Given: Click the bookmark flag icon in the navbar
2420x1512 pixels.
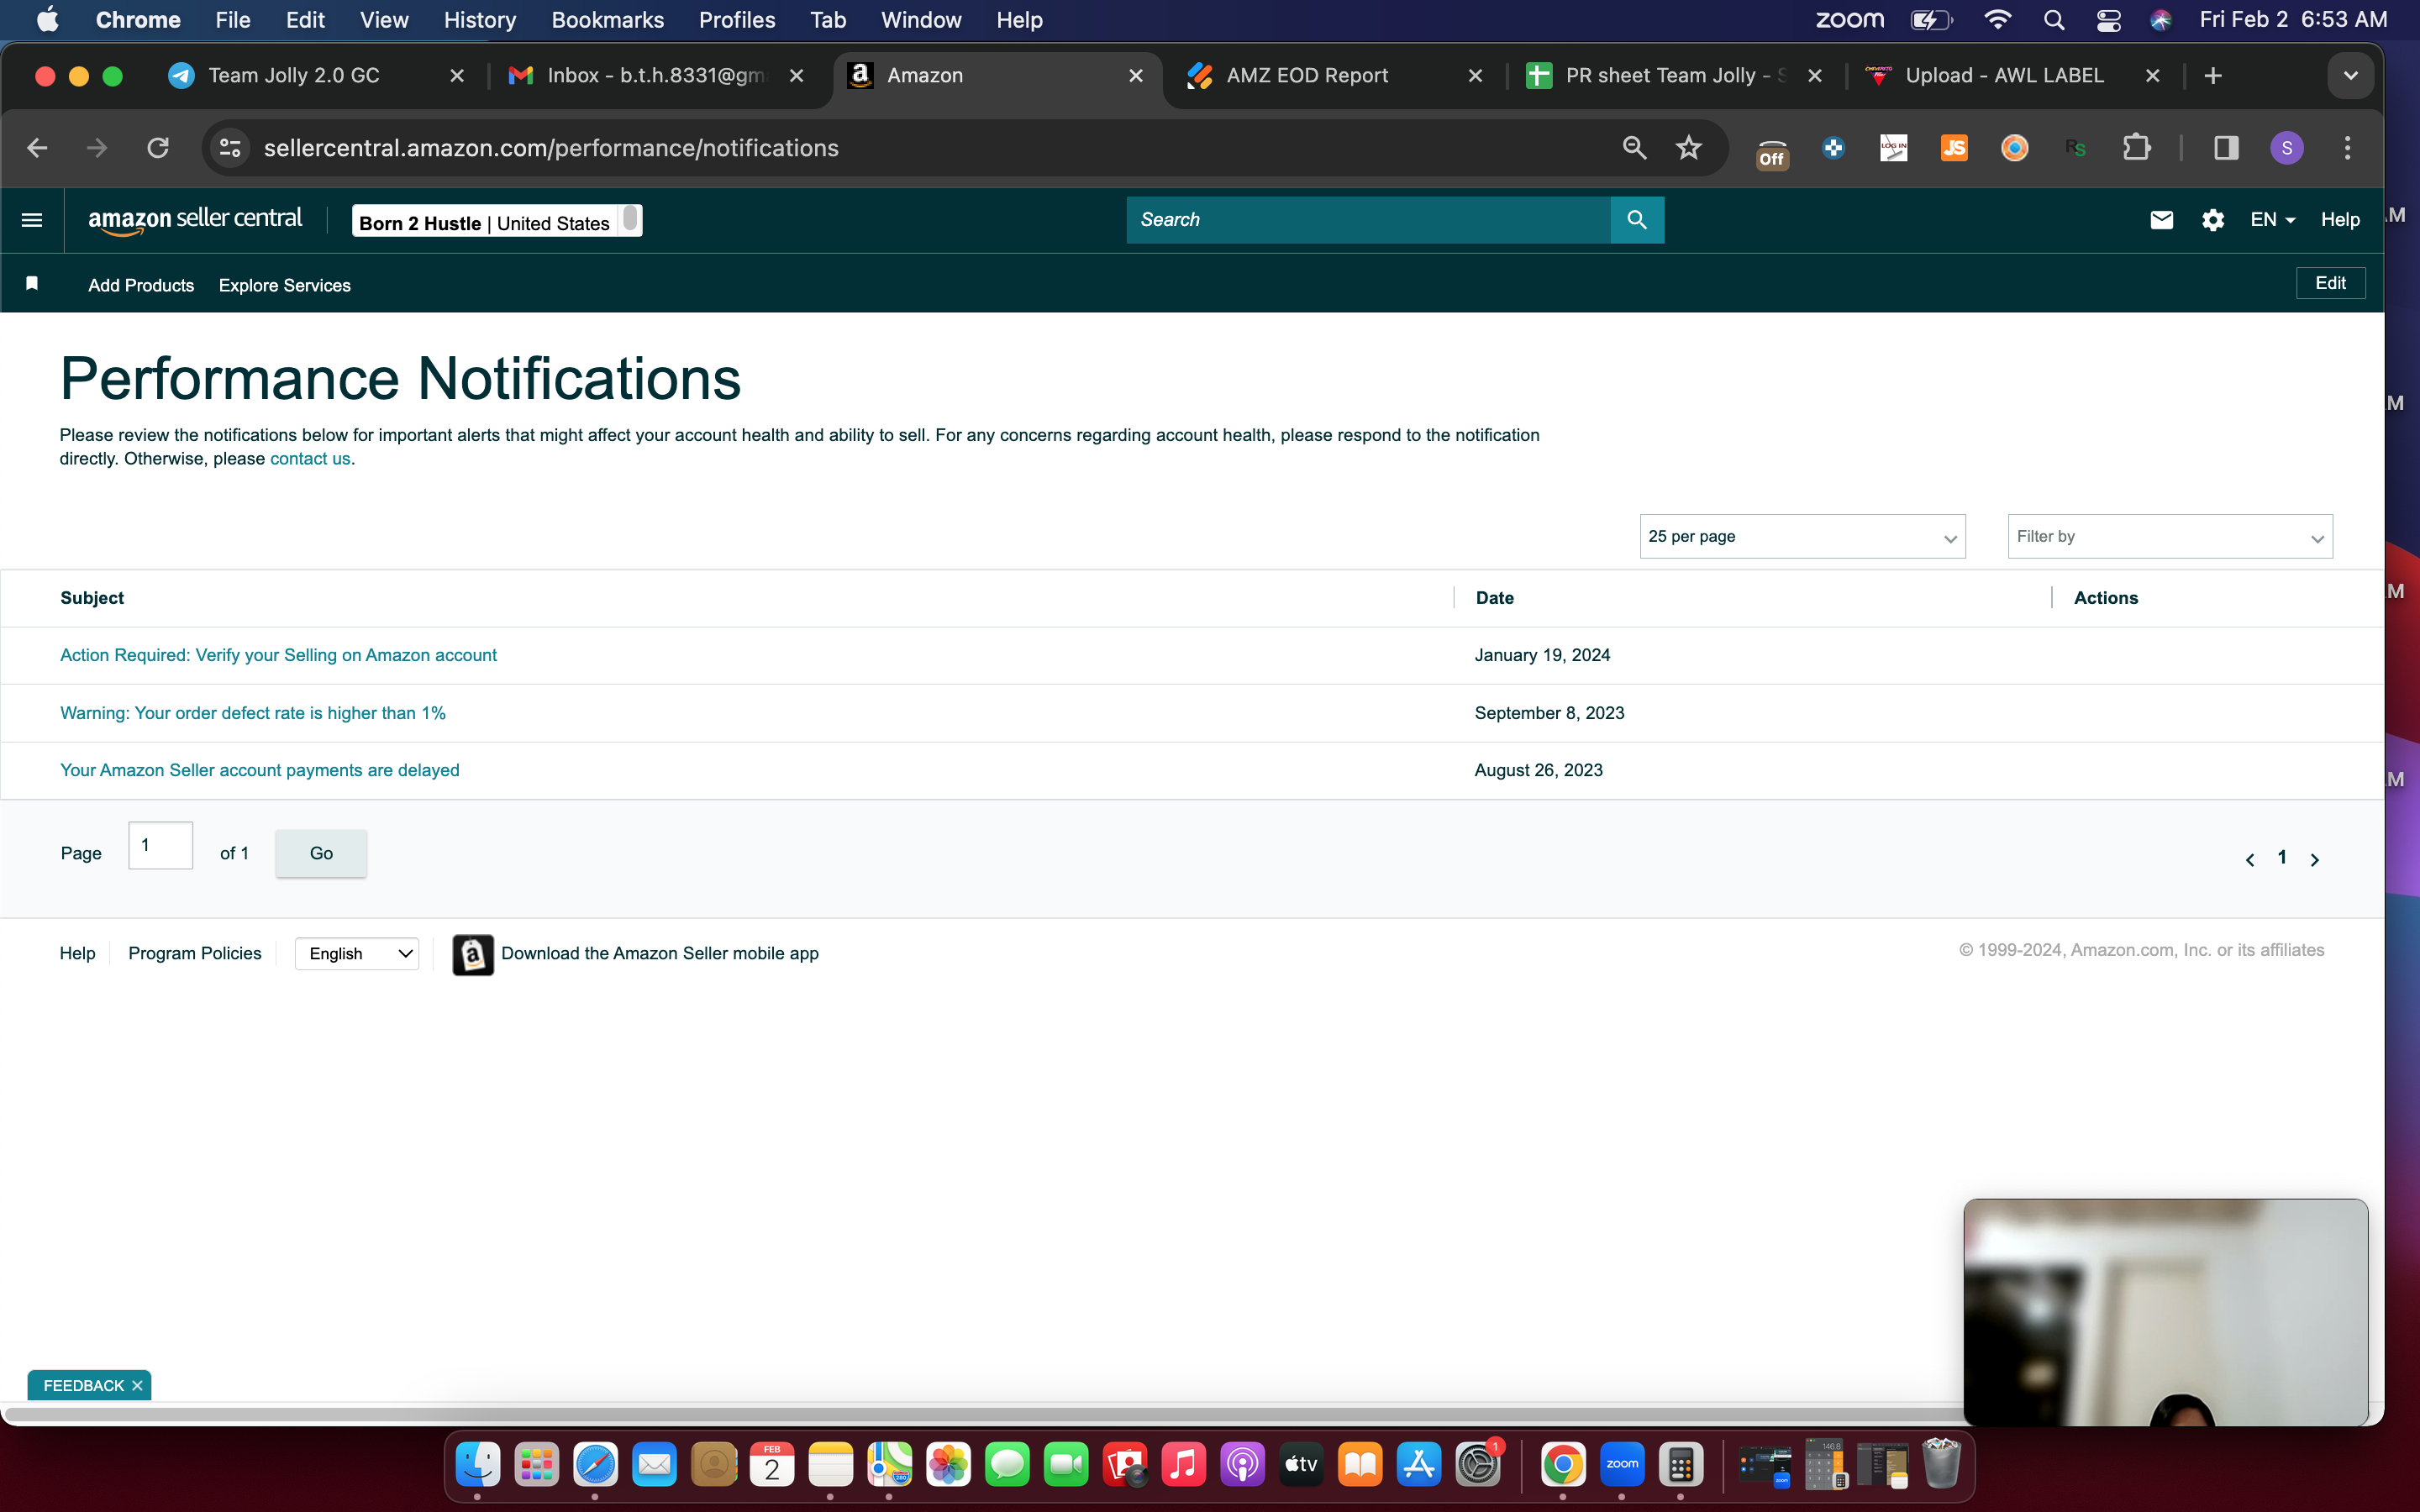Looking at the screenshot, I should (x=32, y=284).
